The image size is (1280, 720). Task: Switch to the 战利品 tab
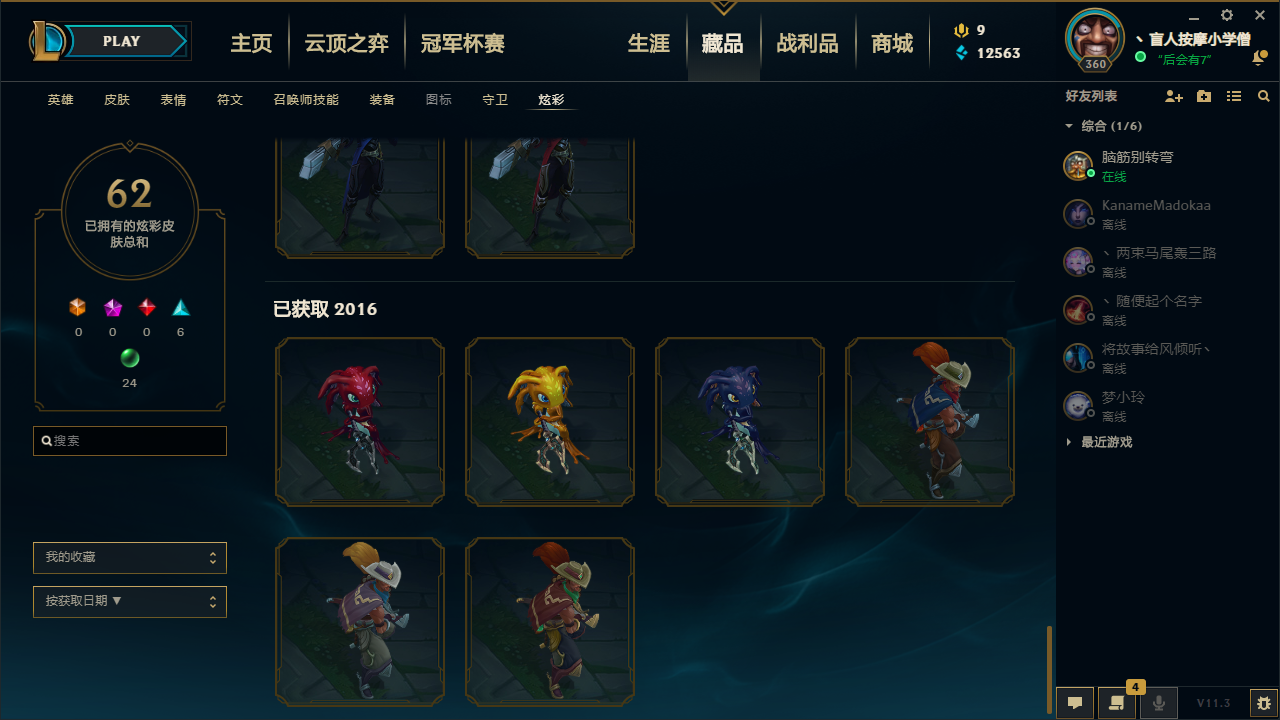(x=807, y=43)
